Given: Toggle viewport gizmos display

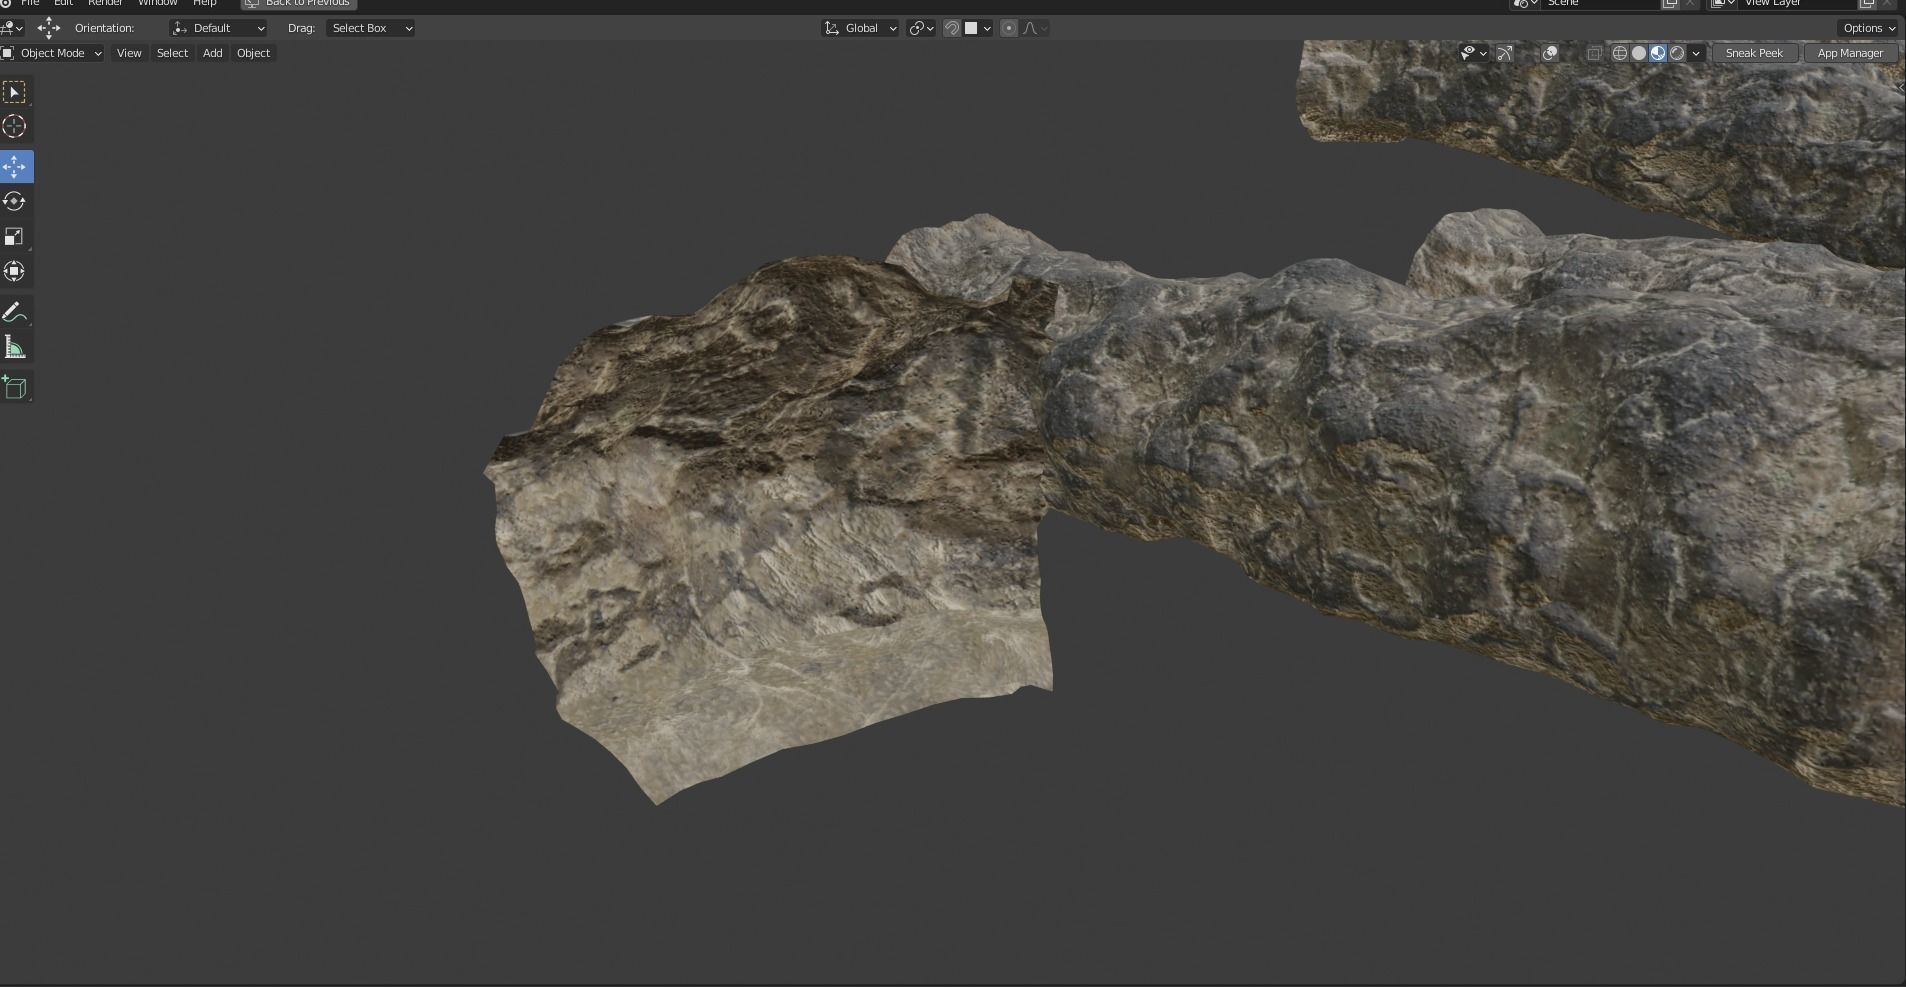Looking at the screenshot, I should point(1505,53).
